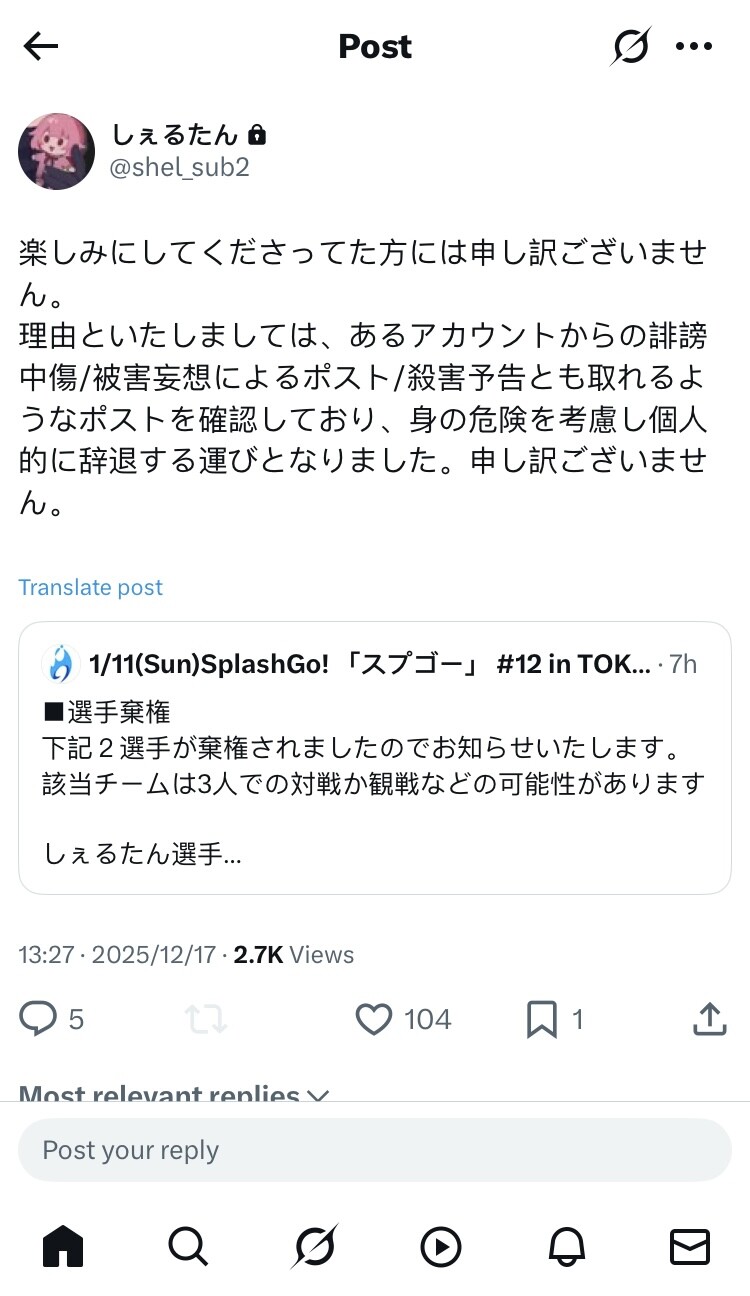Tap the reply speech bubble icon
Viewport: 750px width, 1296px height.
(x=39, y=1019)
